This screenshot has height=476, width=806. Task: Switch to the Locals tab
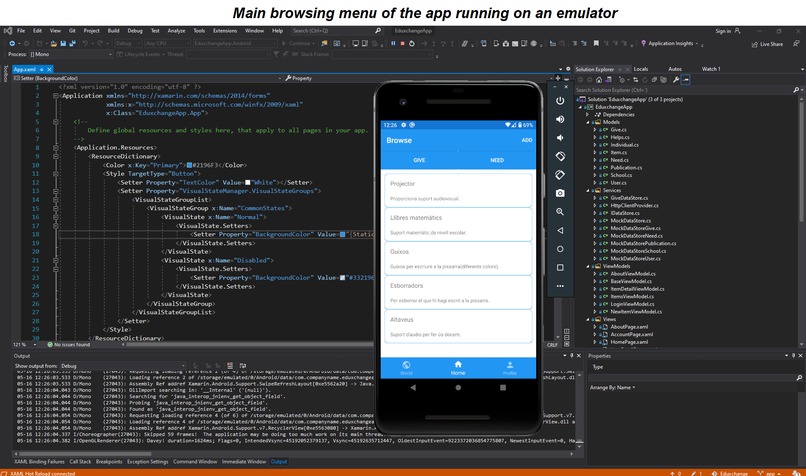pos(641,69)
